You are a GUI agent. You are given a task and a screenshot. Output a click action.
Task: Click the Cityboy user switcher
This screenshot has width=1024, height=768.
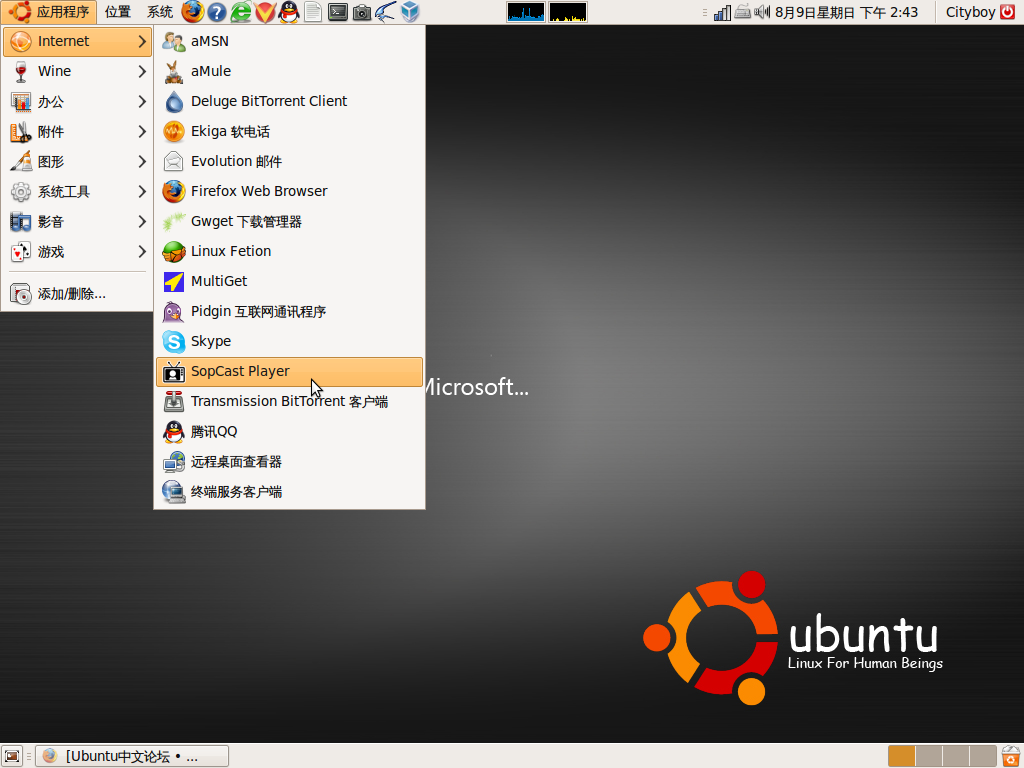[x=970, y=12]
